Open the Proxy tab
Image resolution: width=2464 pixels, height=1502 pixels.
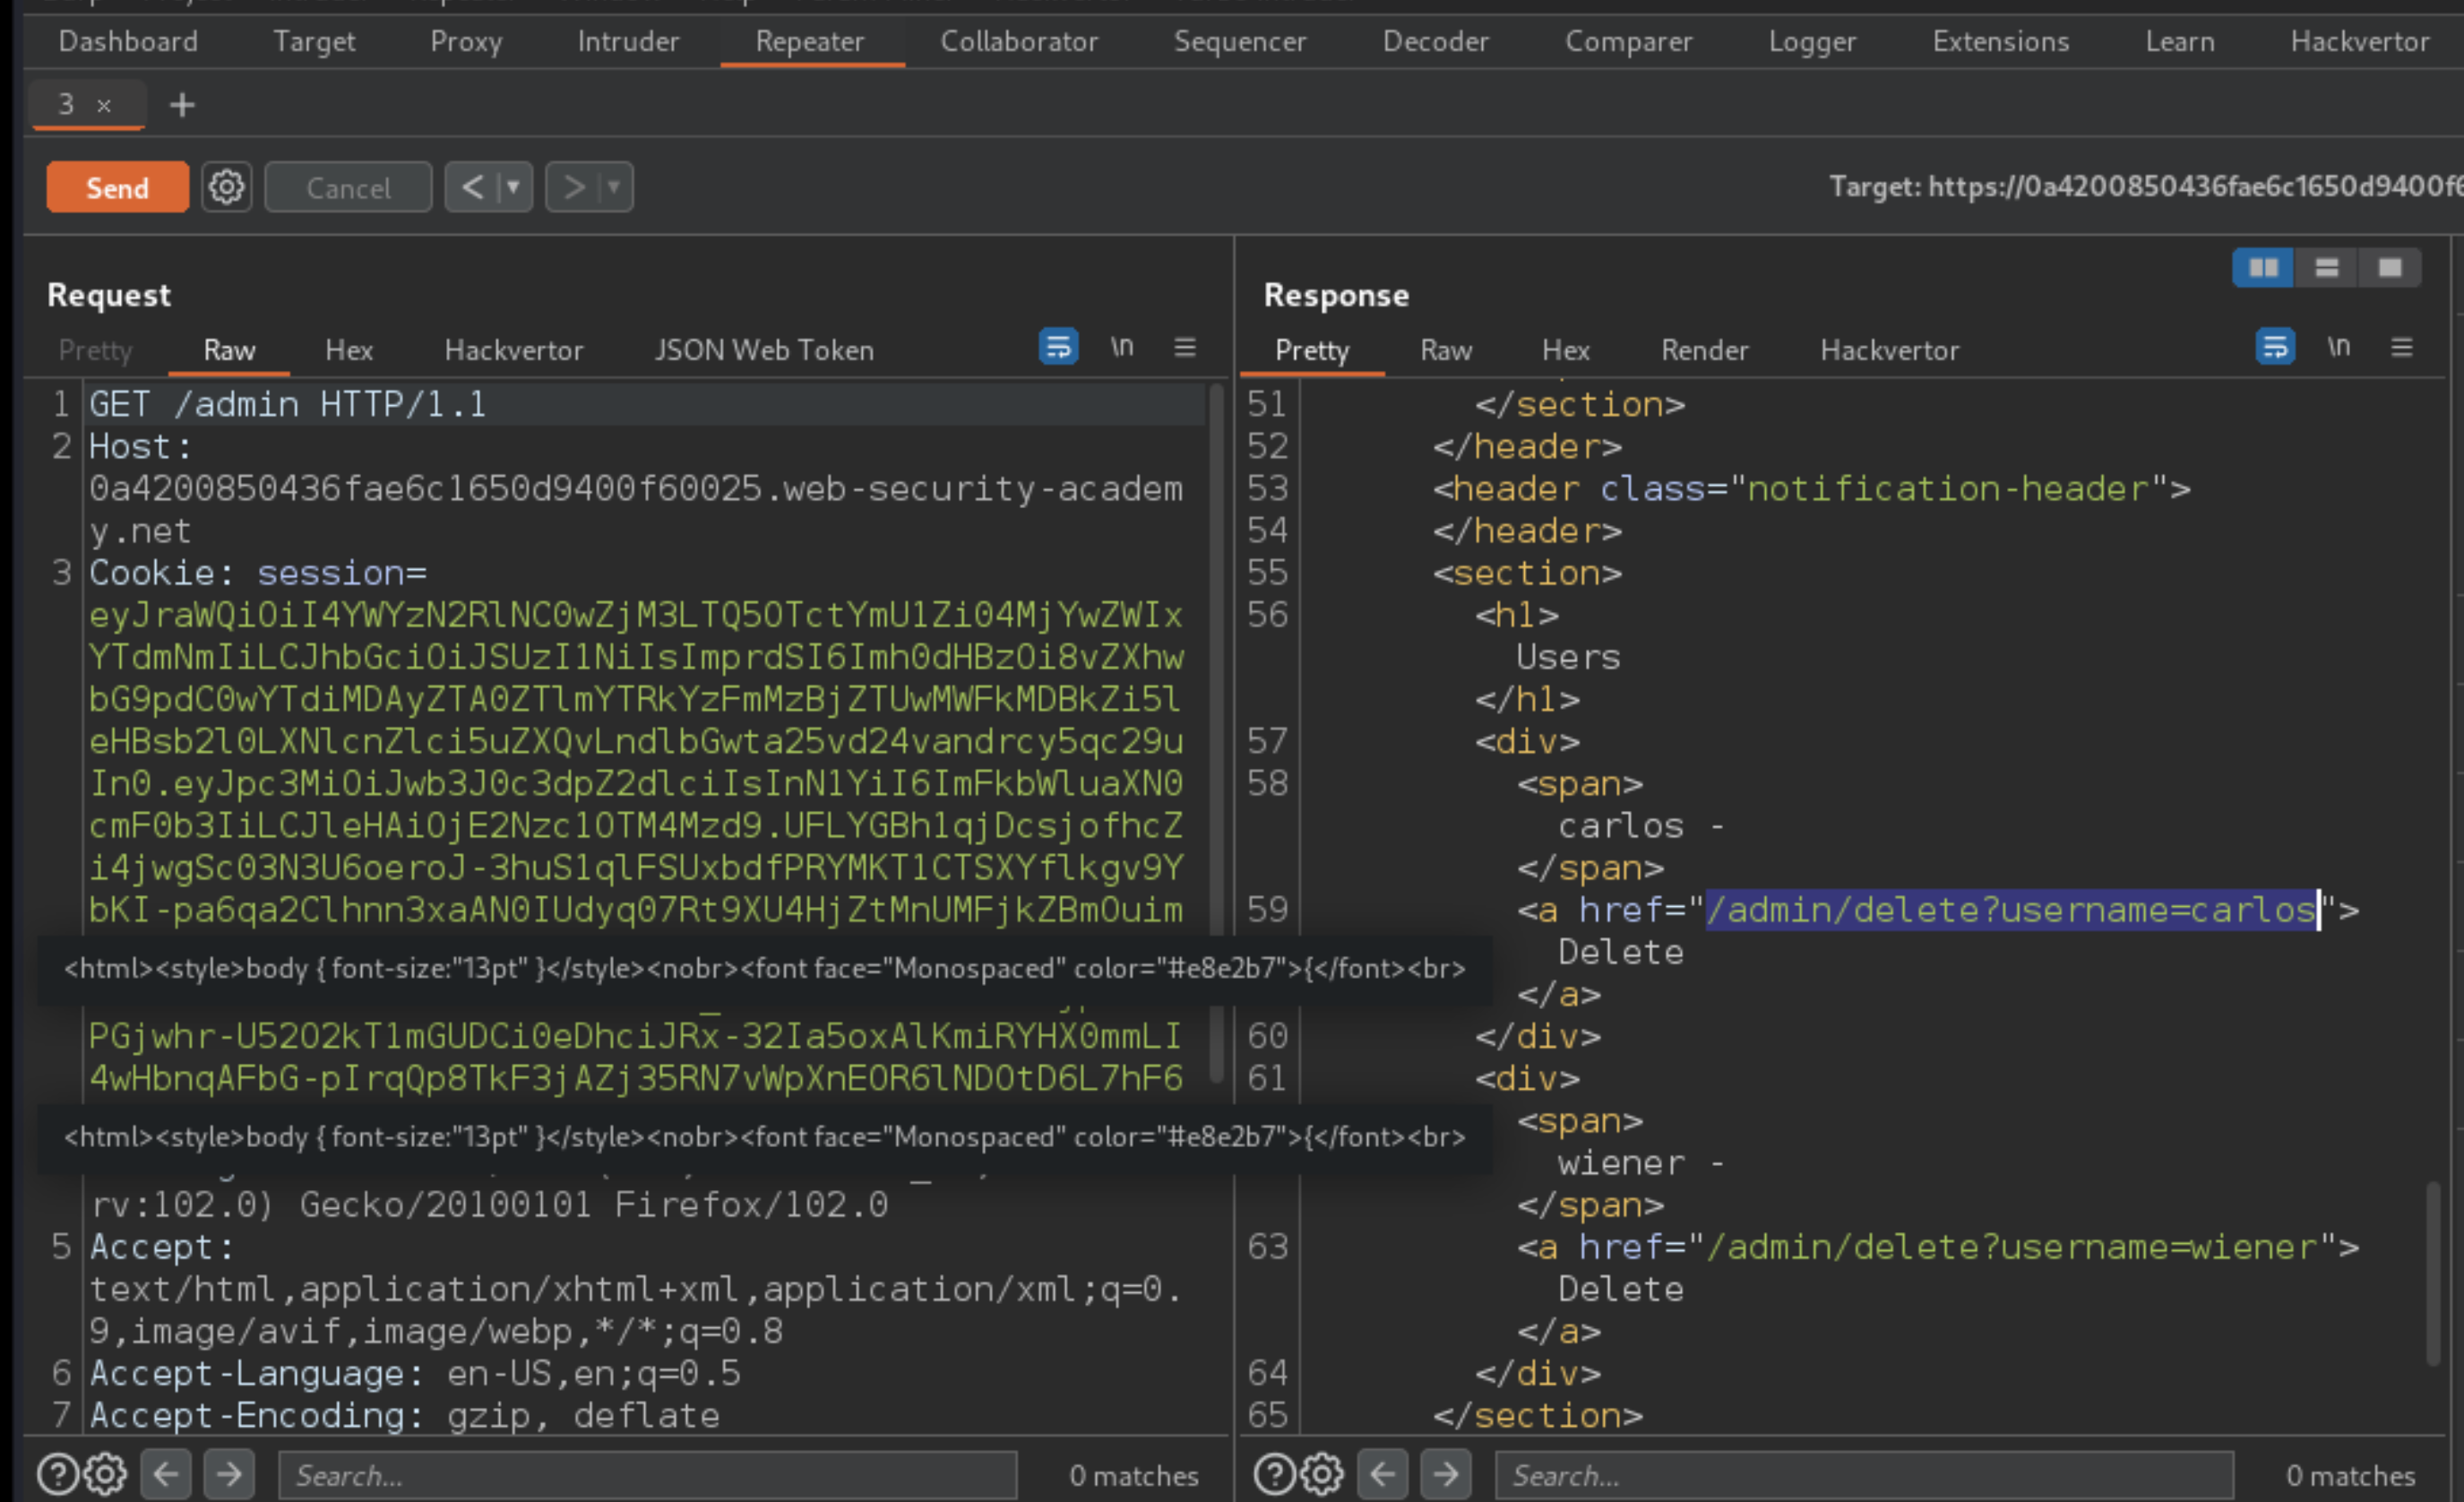(x=466, y=41)
